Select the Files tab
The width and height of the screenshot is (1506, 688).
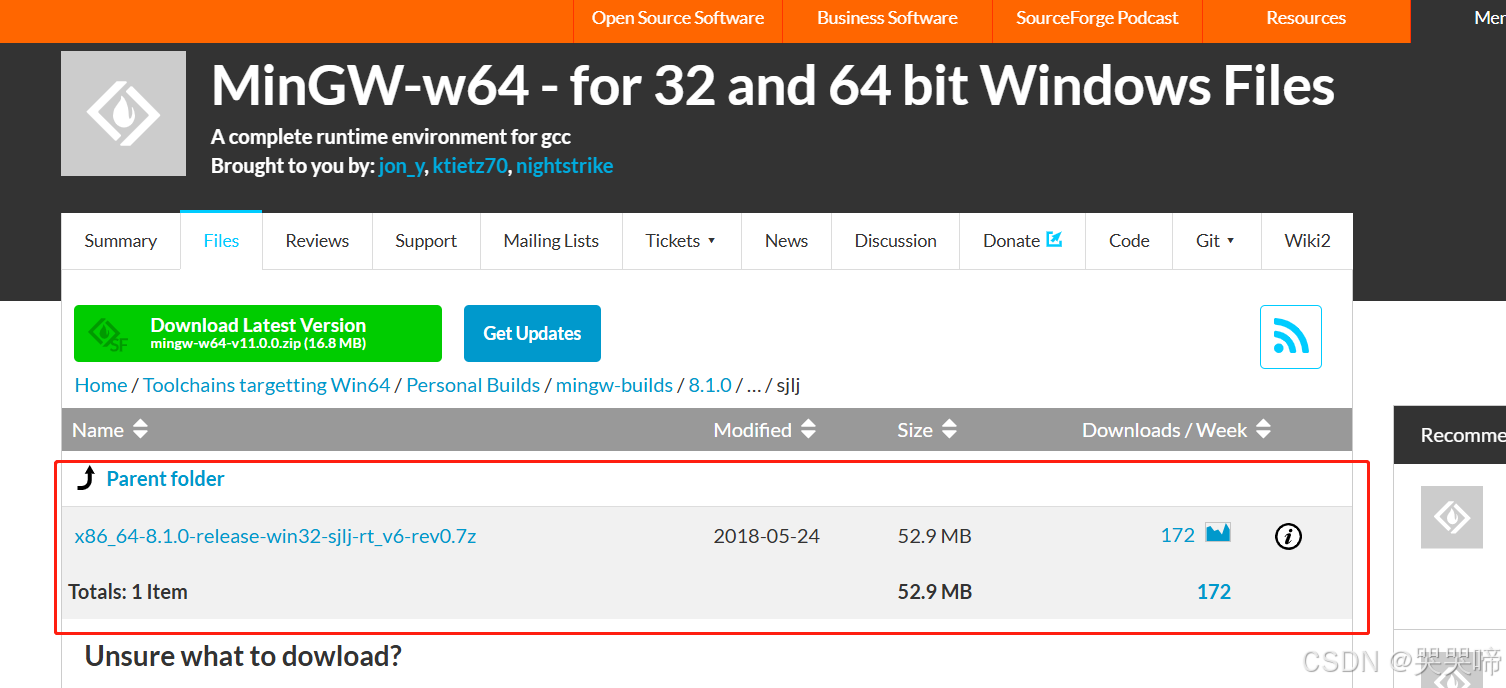point(221,241)
